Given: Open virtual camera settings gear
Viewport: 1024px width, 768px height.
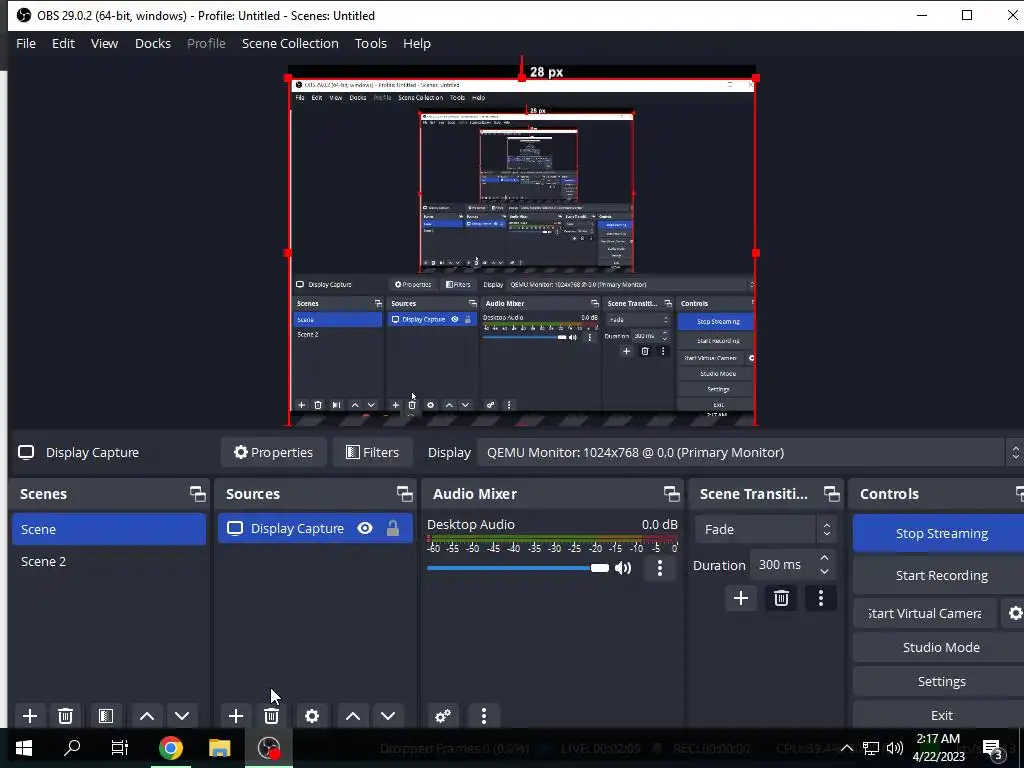Looking at the screenshot, I should click(1014, 613).
